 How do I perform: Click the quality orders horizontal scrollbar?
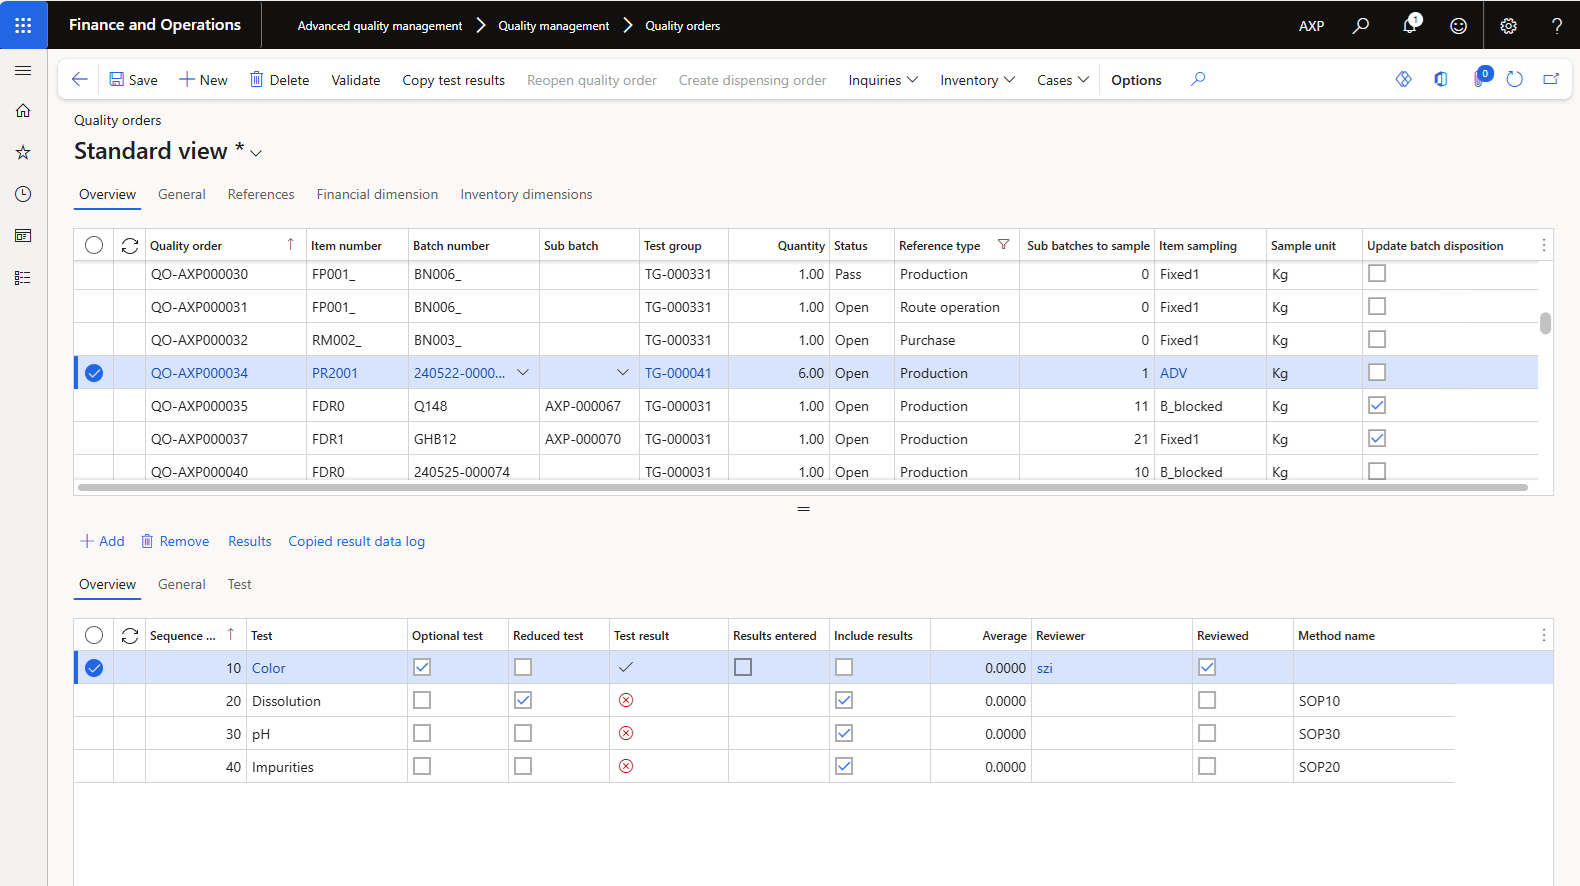coord(802,488)
